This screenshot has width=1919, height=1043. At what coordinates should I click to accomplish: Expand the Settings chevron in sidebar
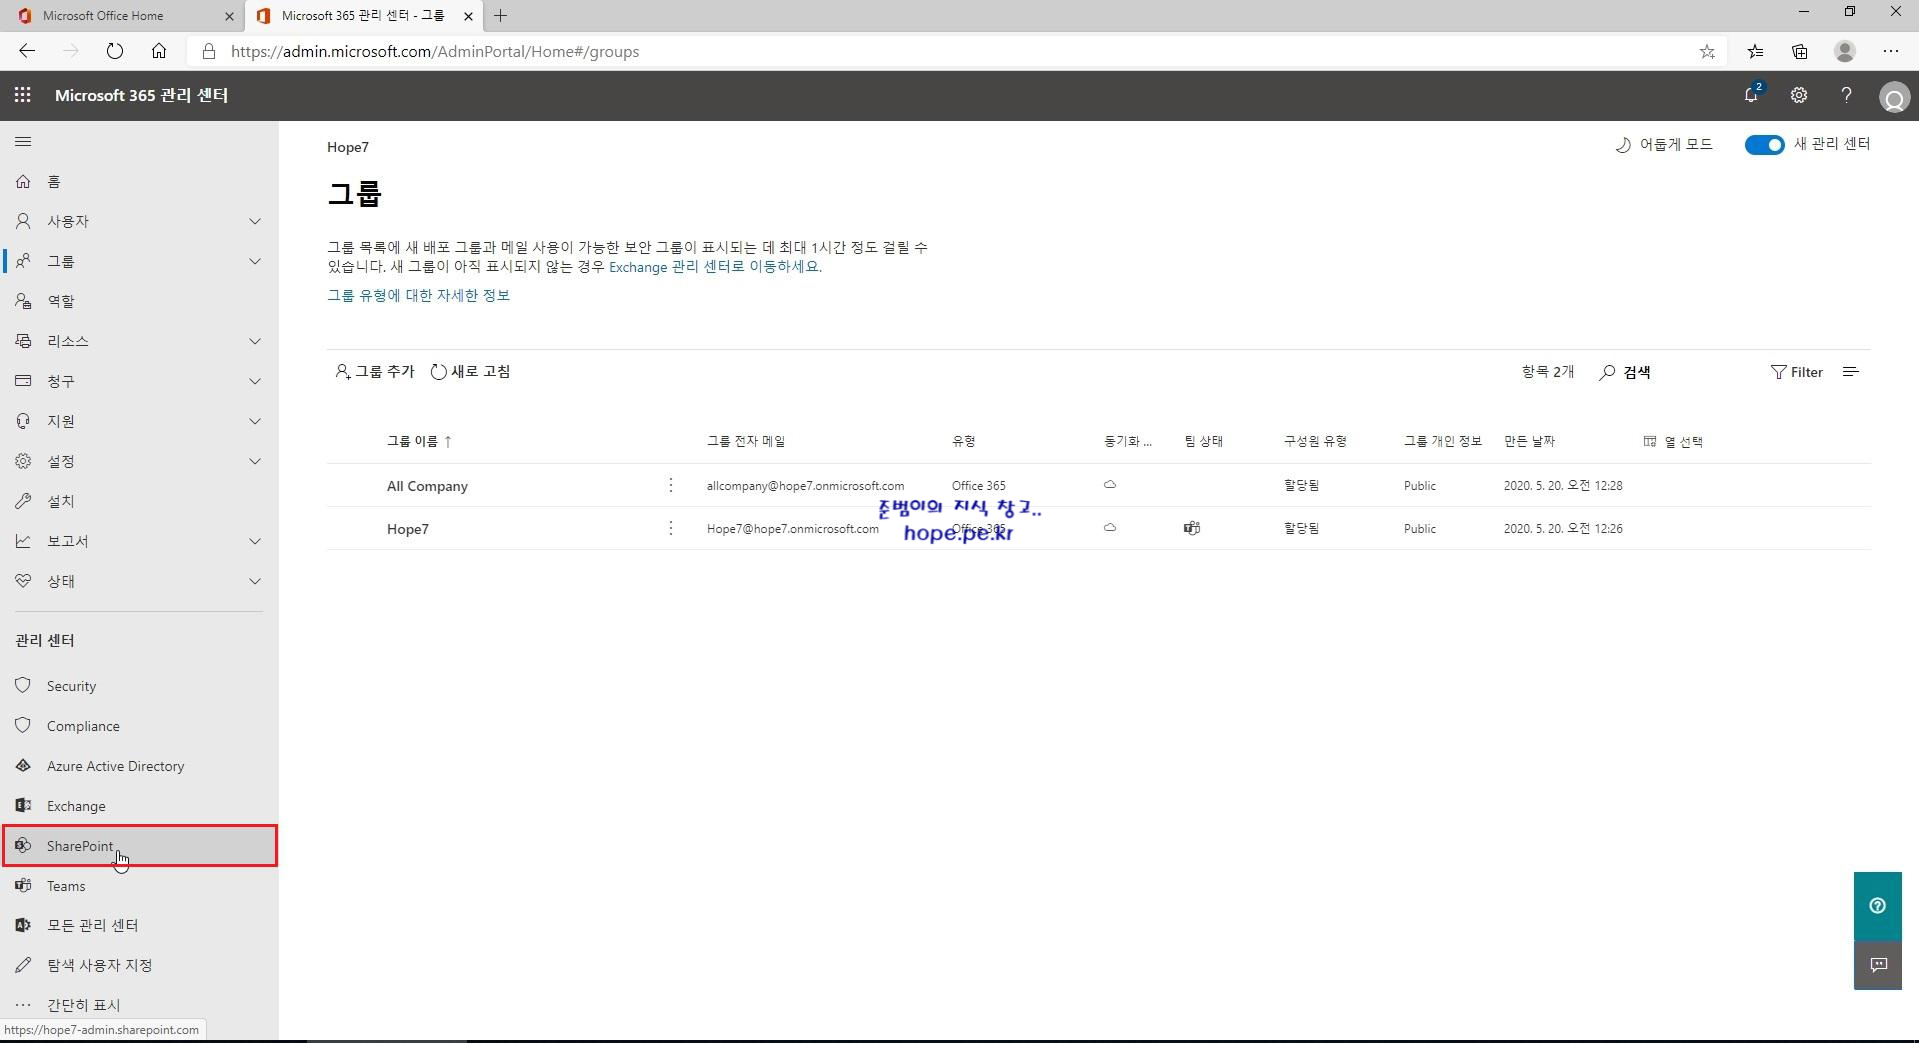pos(255,461)
